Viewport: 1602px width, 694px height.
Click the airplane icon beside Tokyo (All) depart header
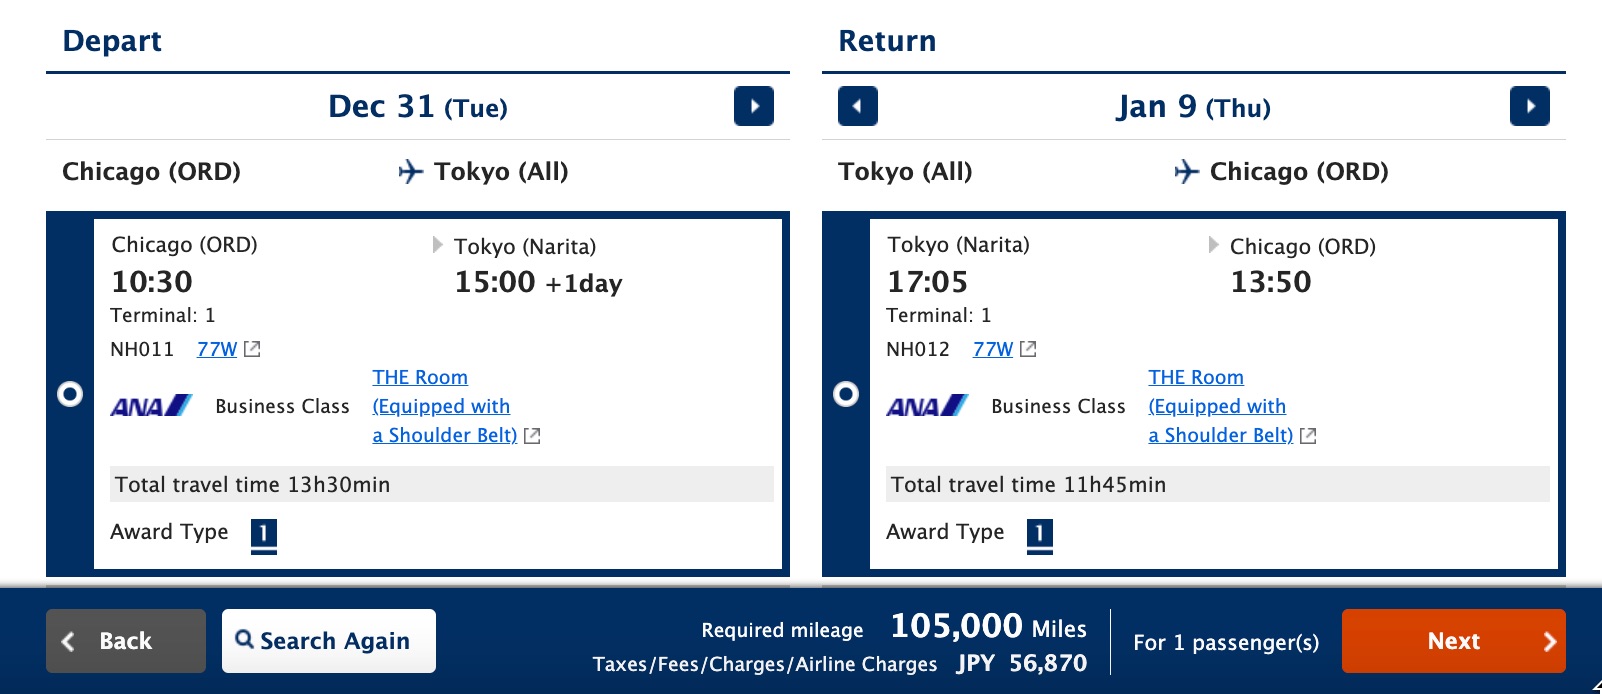tap(411, 171)
